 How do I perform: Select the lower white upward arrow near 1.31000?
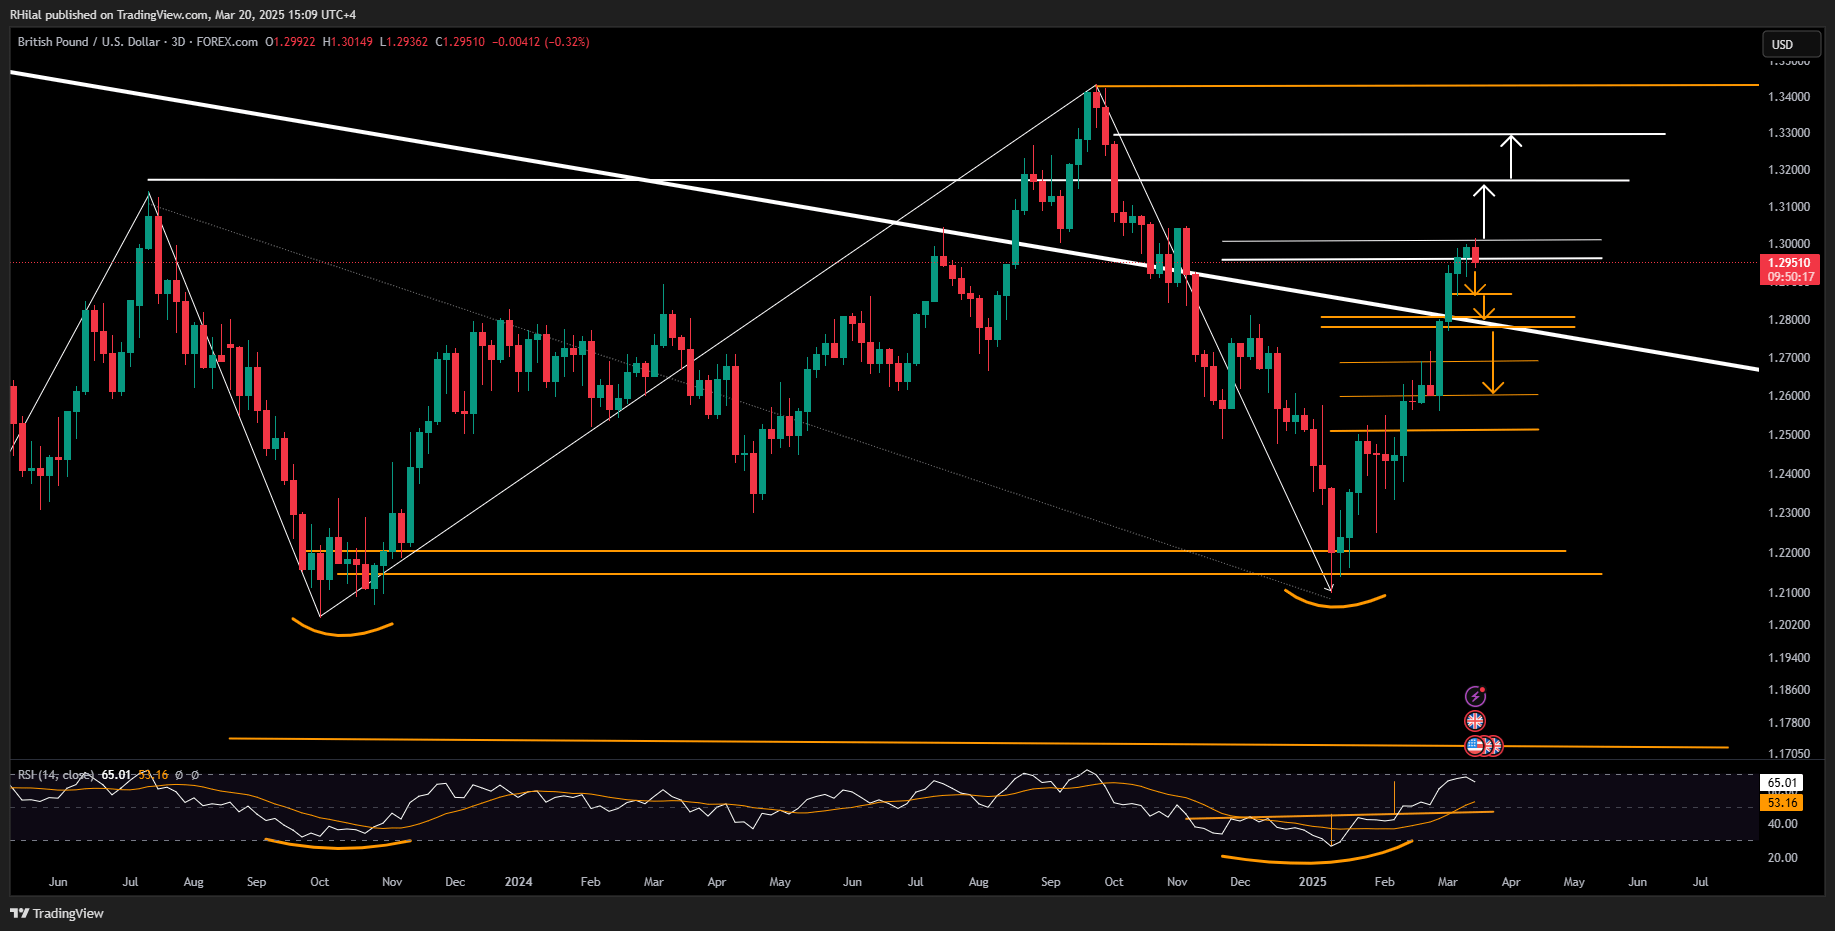point(1484,210)
